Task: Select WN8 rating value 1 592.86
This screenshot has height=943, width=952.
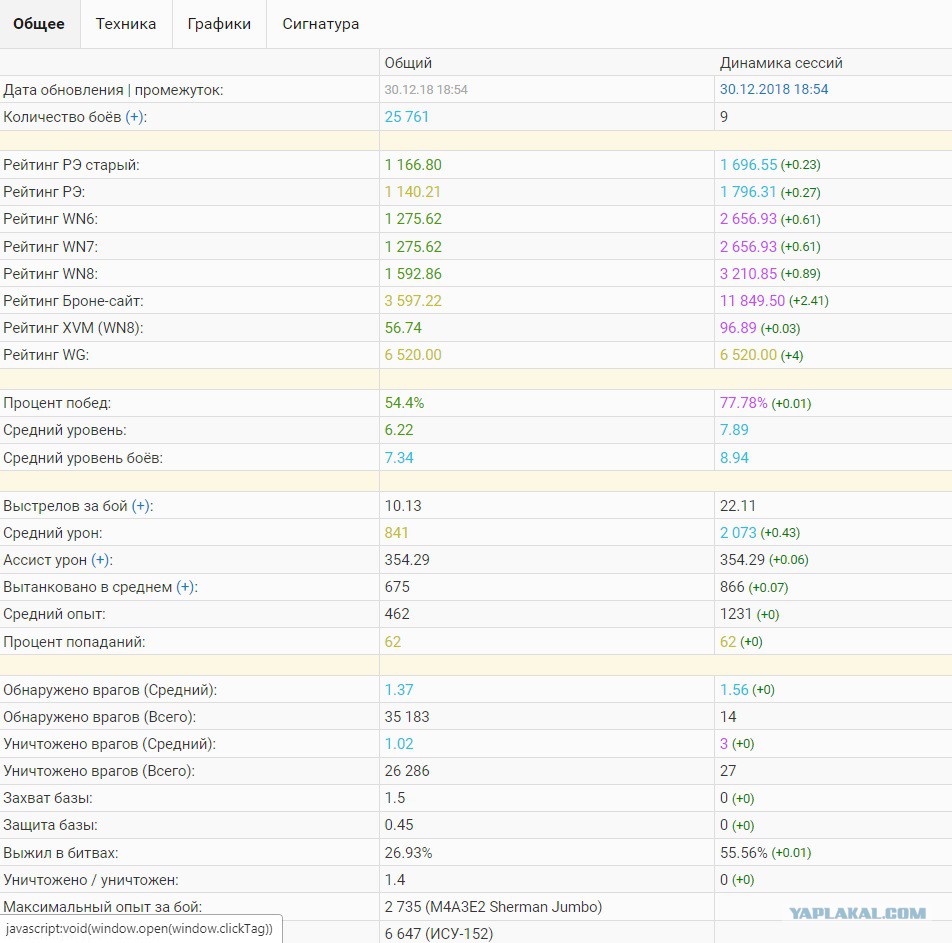Action: click(413, 274)
